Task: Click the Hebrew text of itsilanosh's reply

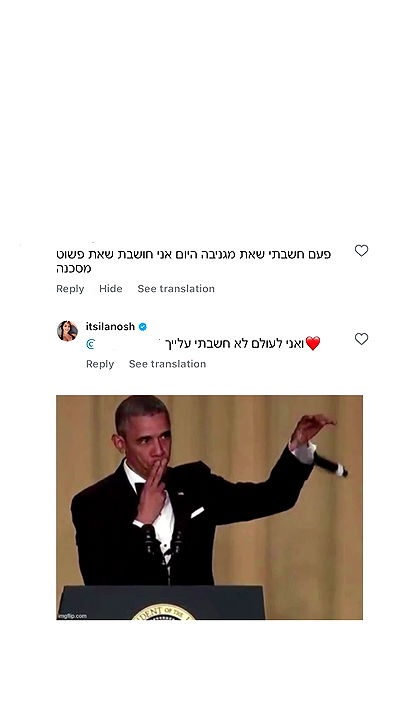Action: pos(234,344)
